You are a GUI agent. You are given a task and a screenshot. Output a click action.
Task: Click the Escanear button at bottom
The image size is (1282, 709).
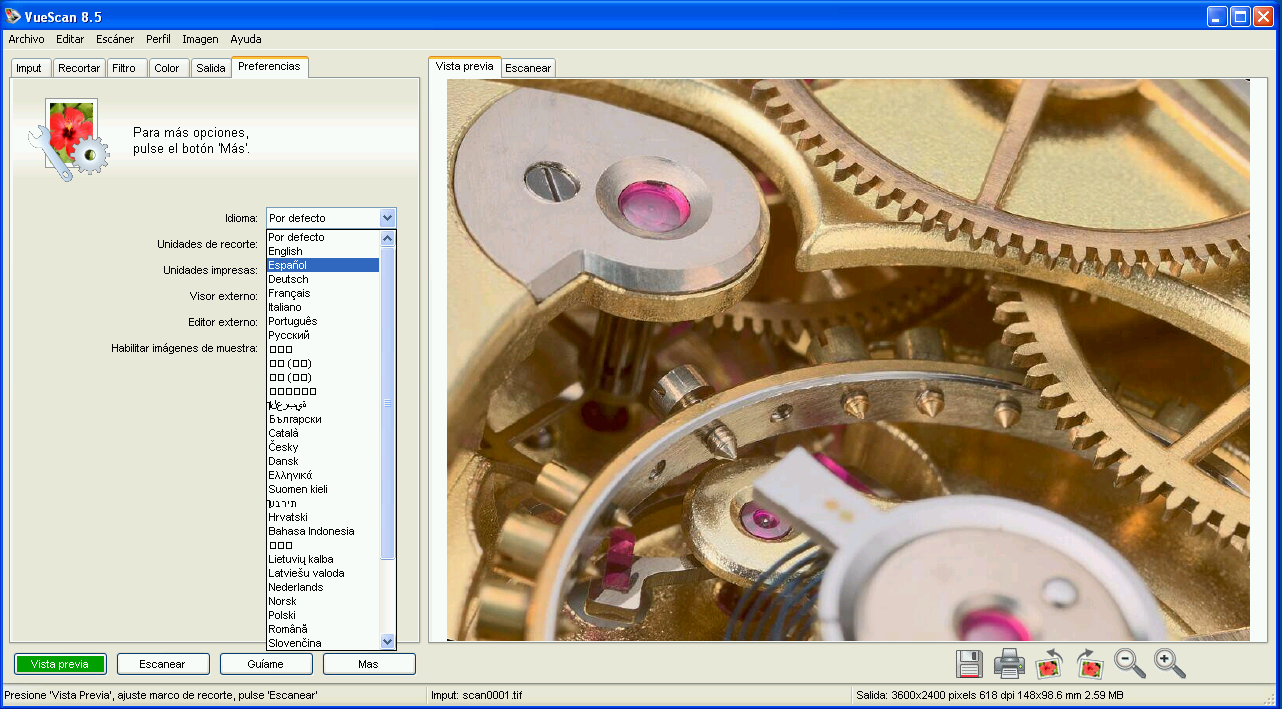[163, 664]
